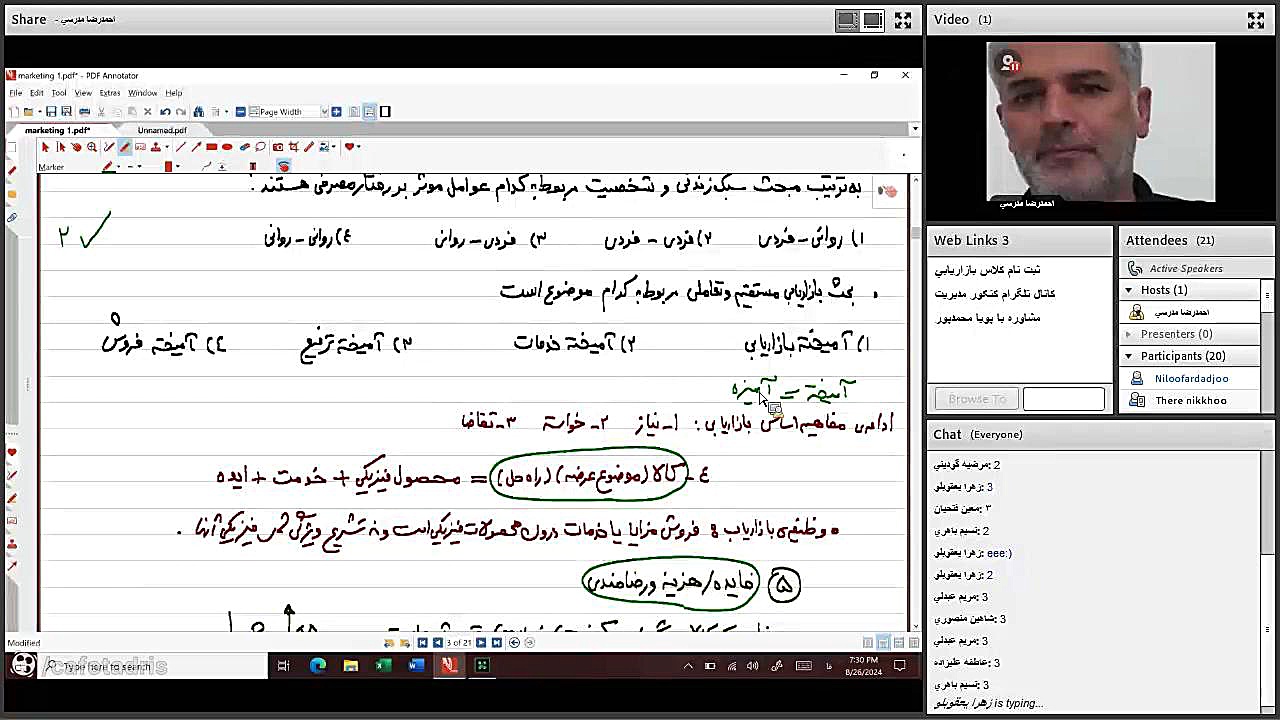Select attendee Niloofardadjoo
Viewport: 1280px width, 720px height.
click(x=1190, y=379)
